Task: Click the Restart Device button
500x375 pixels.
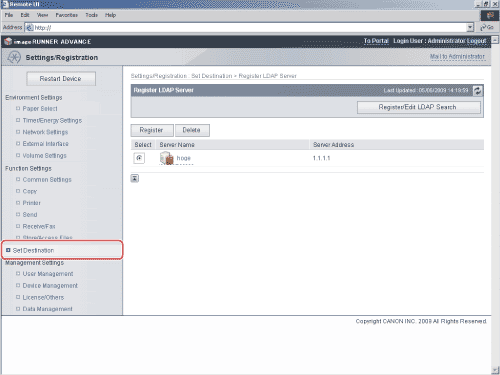Action: click(61, 79)
